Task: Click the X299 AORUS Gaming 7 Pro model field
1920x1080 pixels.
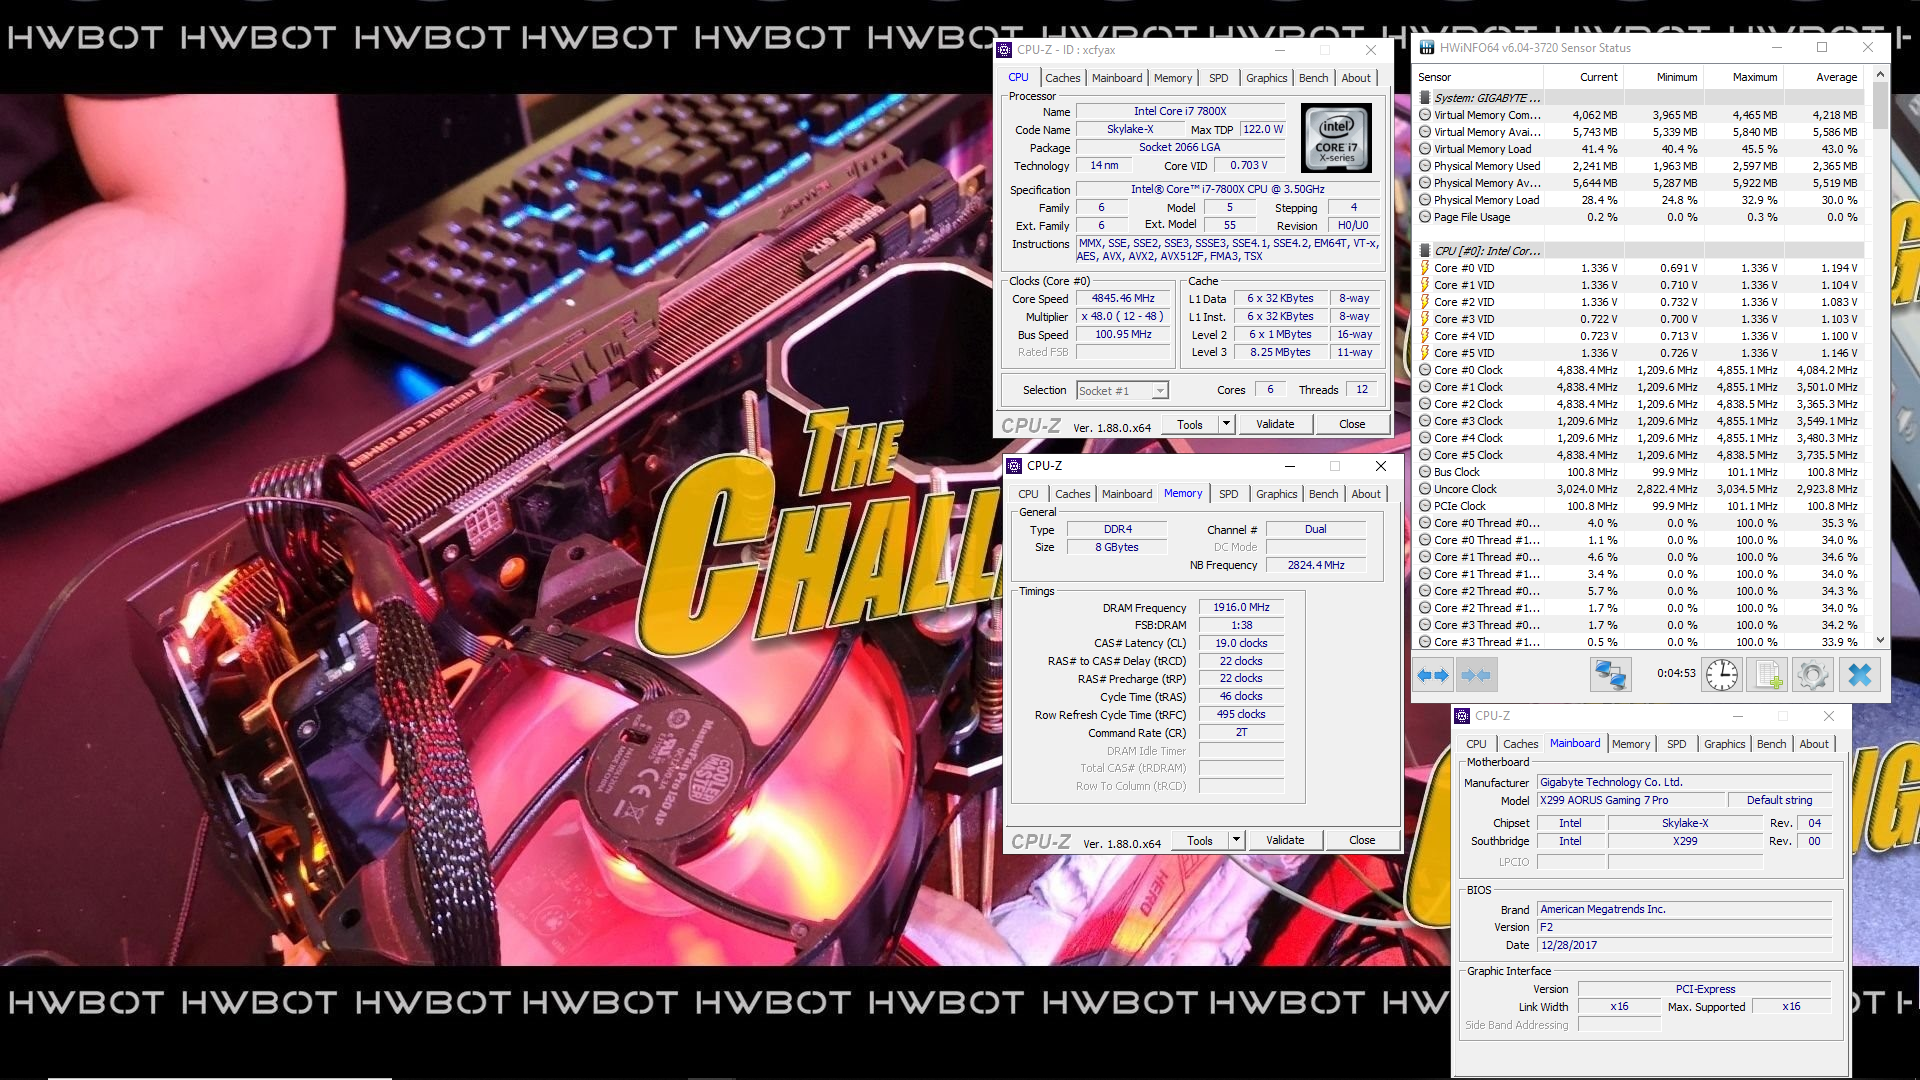Action: tap(1632, 800)
